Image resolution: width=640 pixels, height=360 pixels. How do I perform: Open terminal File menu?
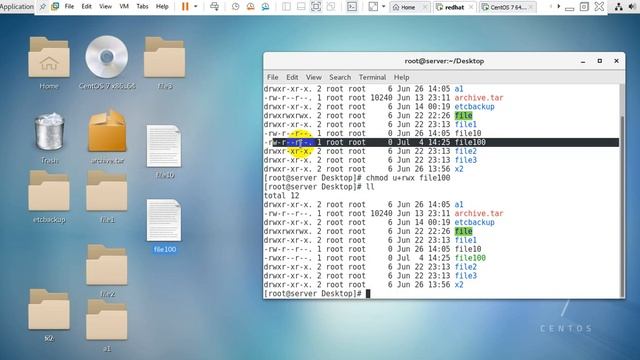point(273,77)
